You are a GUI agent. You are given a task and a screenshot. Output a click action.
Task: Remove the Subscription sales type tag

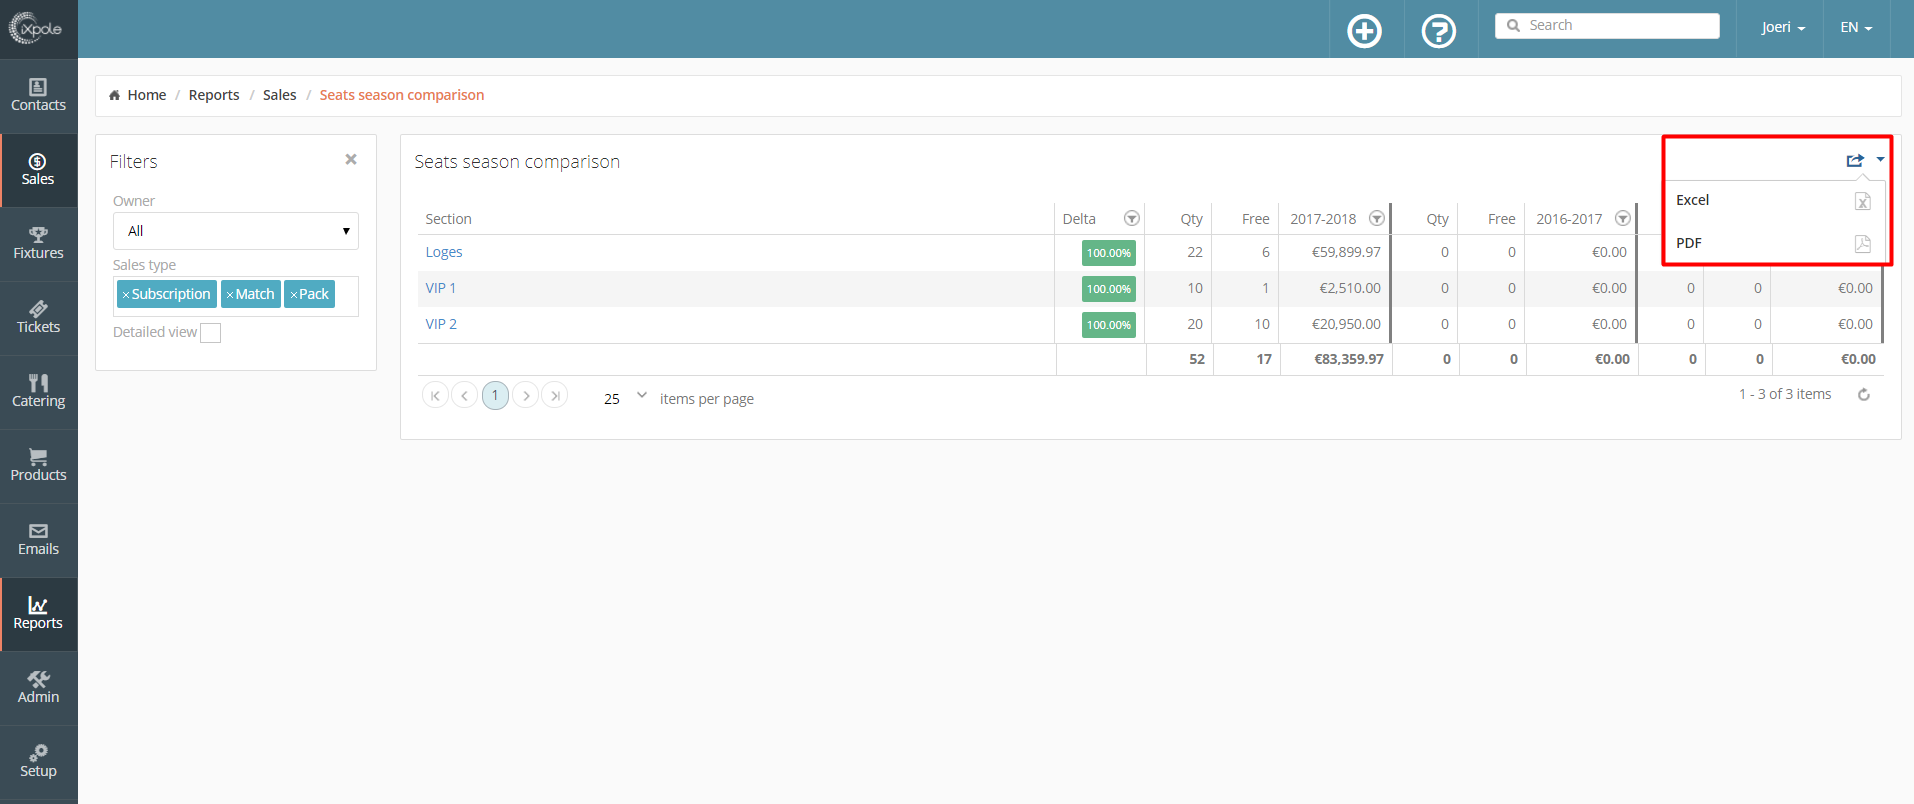126,295
